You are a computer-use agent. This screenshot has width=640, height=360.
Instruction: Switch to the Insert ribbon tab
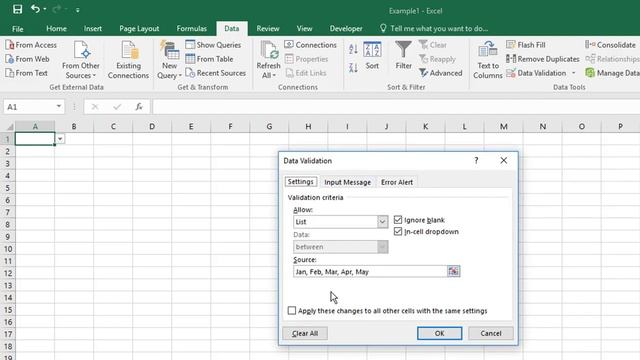[93, 29]
